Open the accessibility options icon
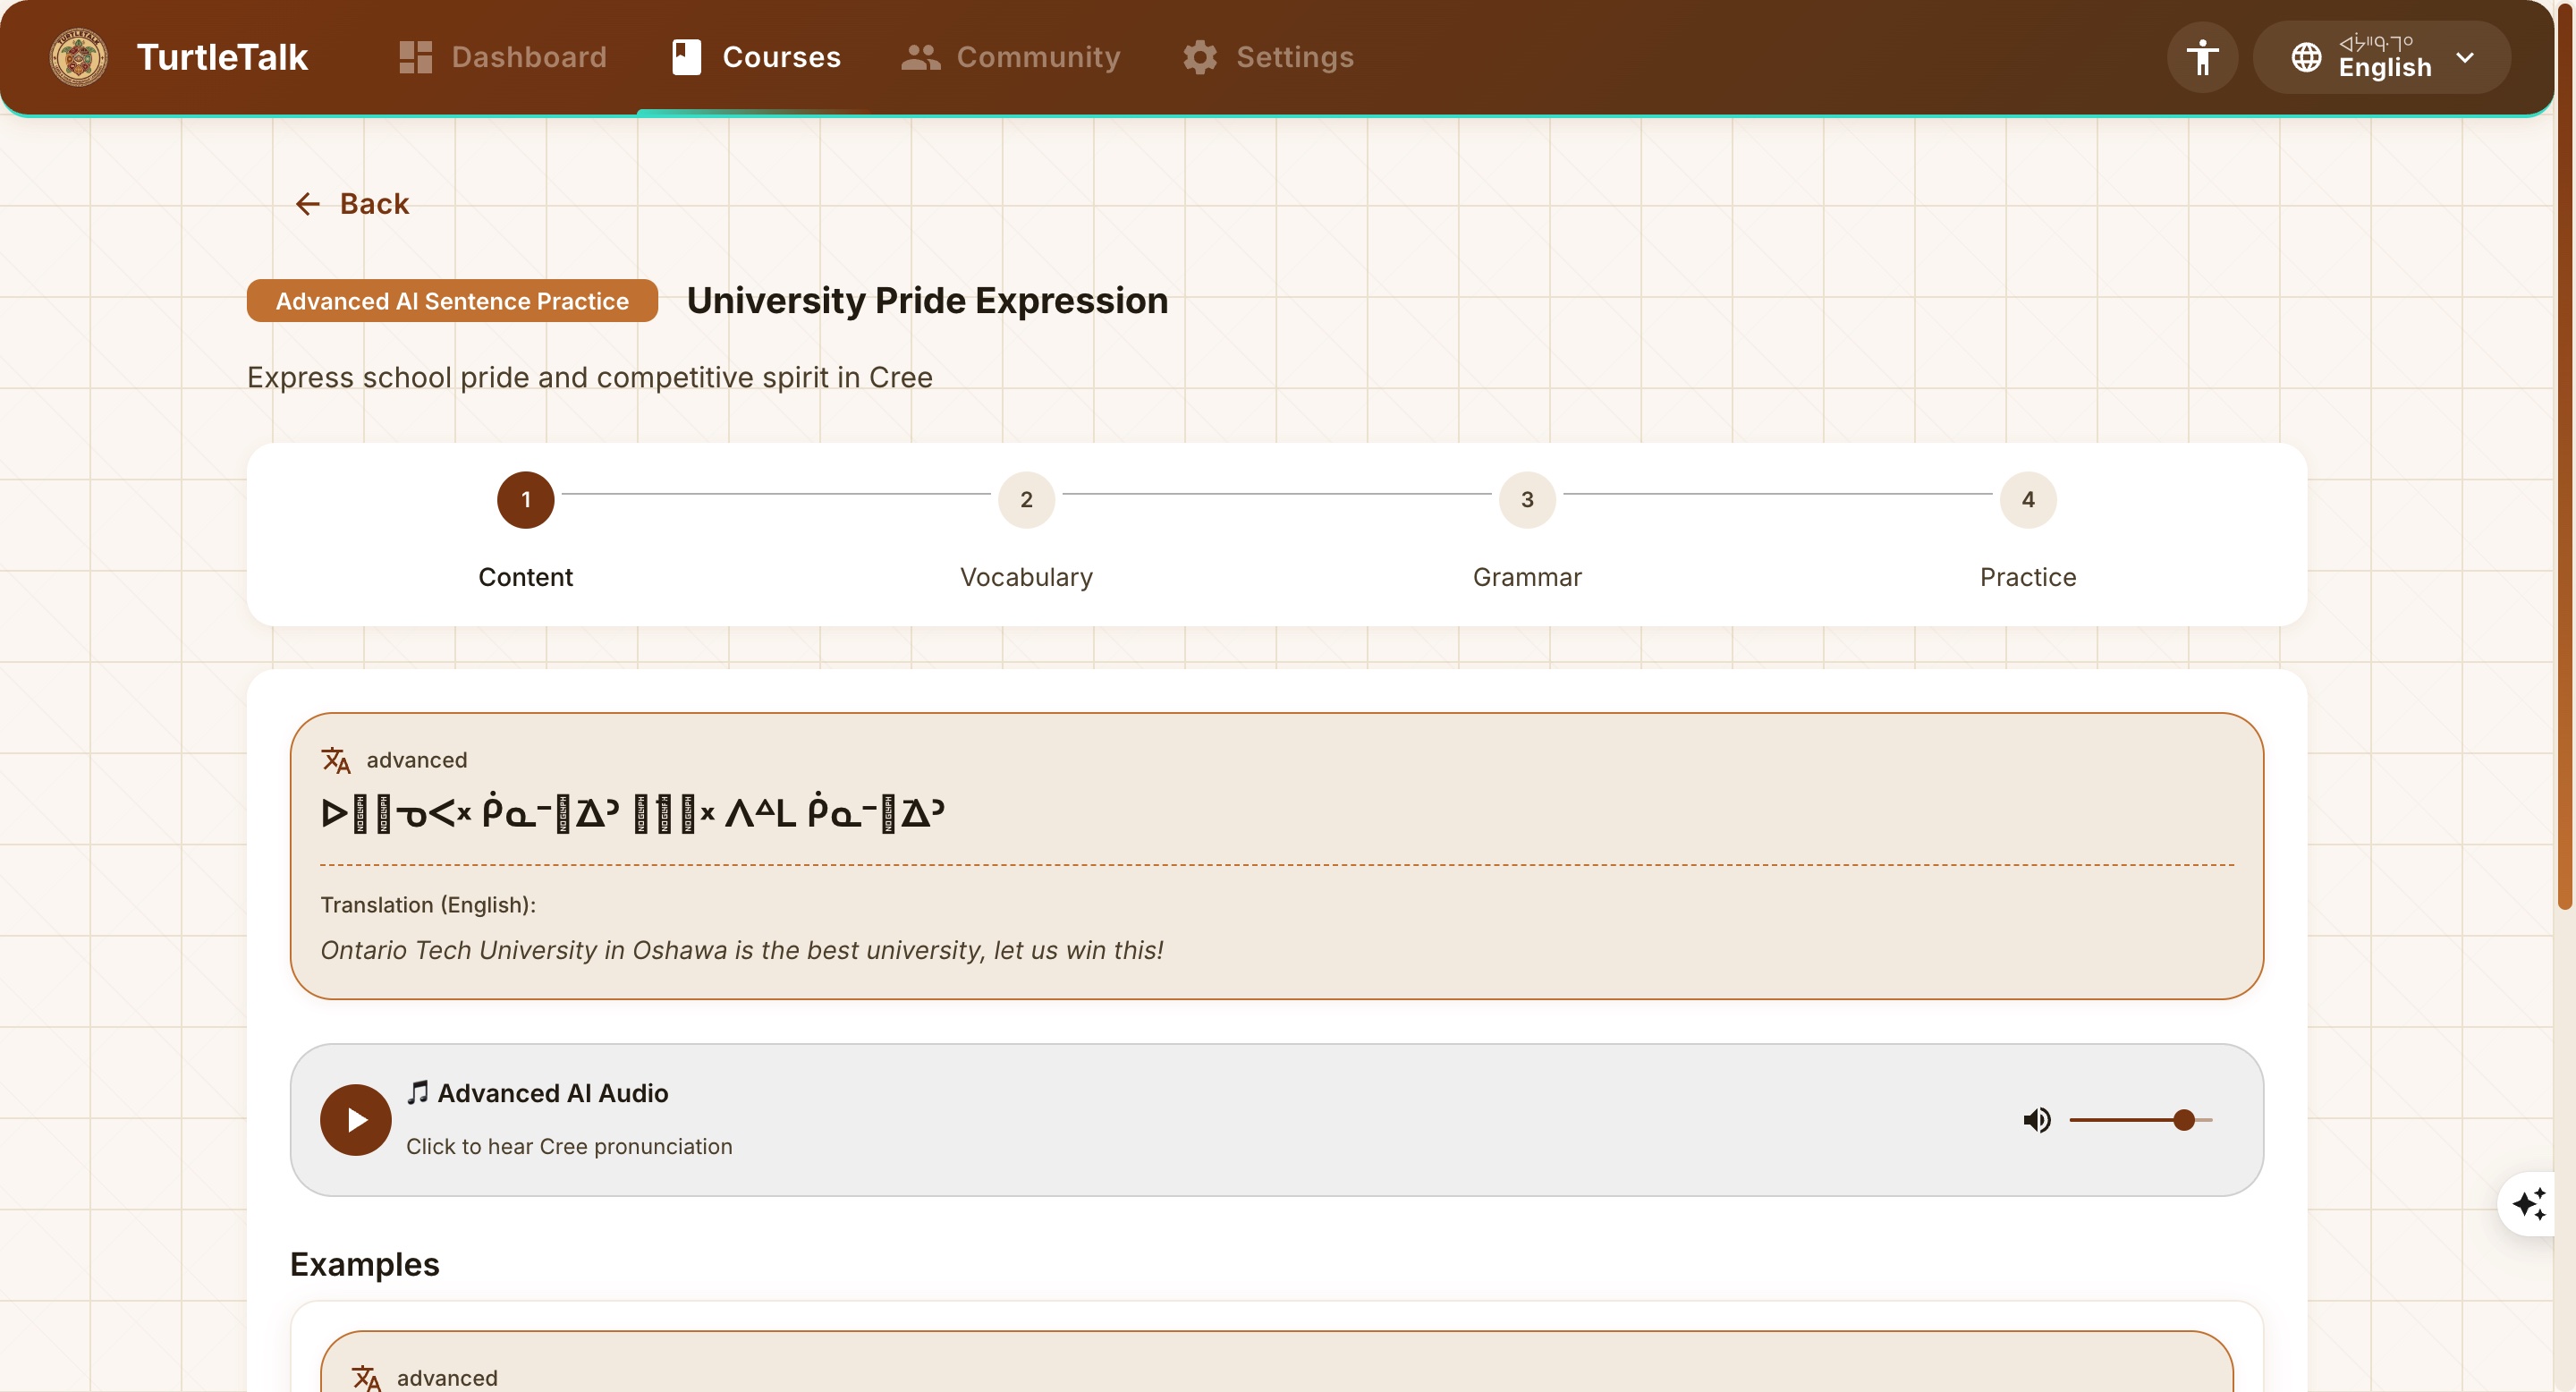Viewport: 2576px width, 1392px height. point(2201,57)
